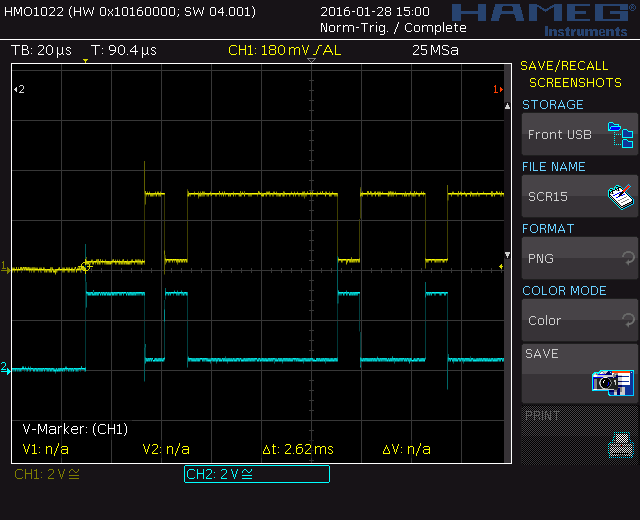Screen dimensions: 640x520
Task: Click the date and time 2016-01-28 15:00
Action: [375, 11]
